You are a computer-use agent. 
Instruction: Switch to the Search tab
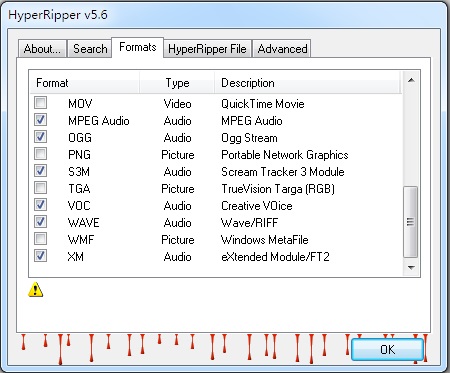tap(90, 49)
